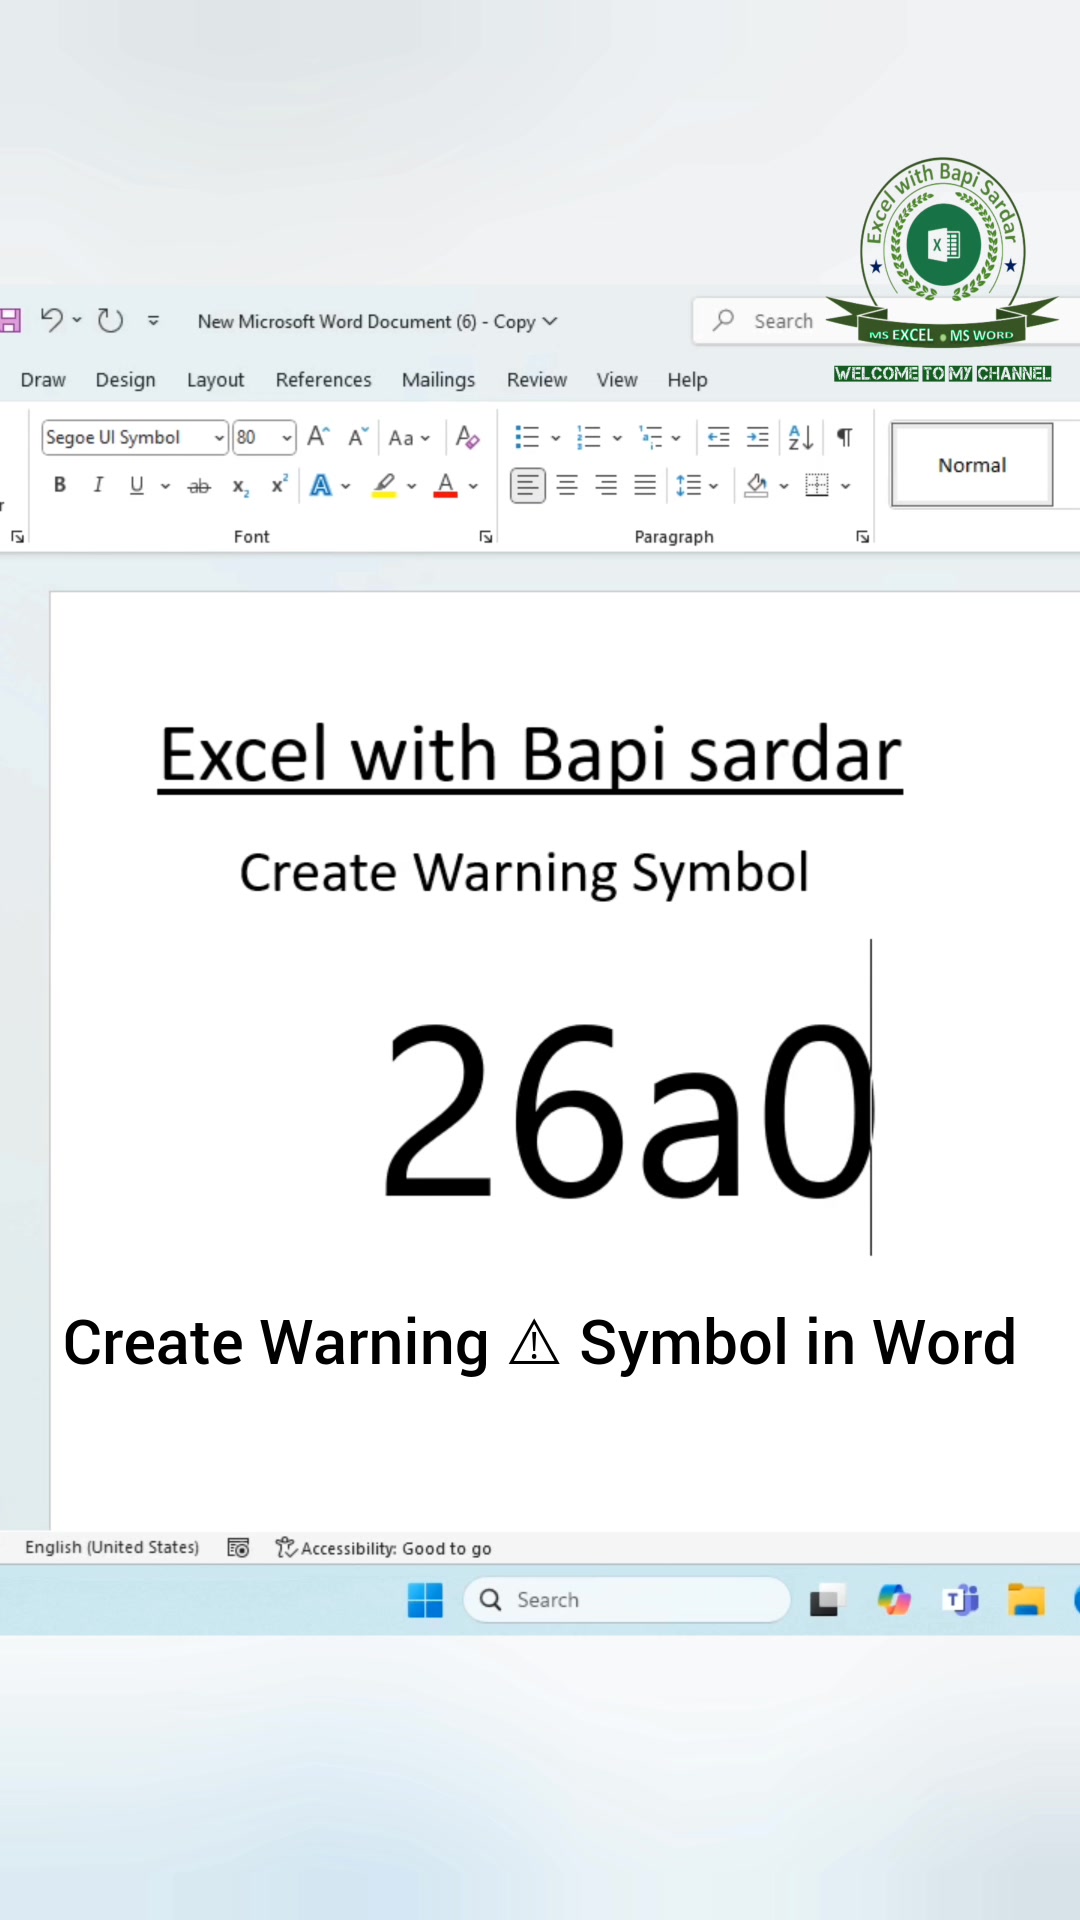Increase font size with grow font icon
Image resolution: width=1080 pixels, height=1920 pixels.
coord(318,437)
